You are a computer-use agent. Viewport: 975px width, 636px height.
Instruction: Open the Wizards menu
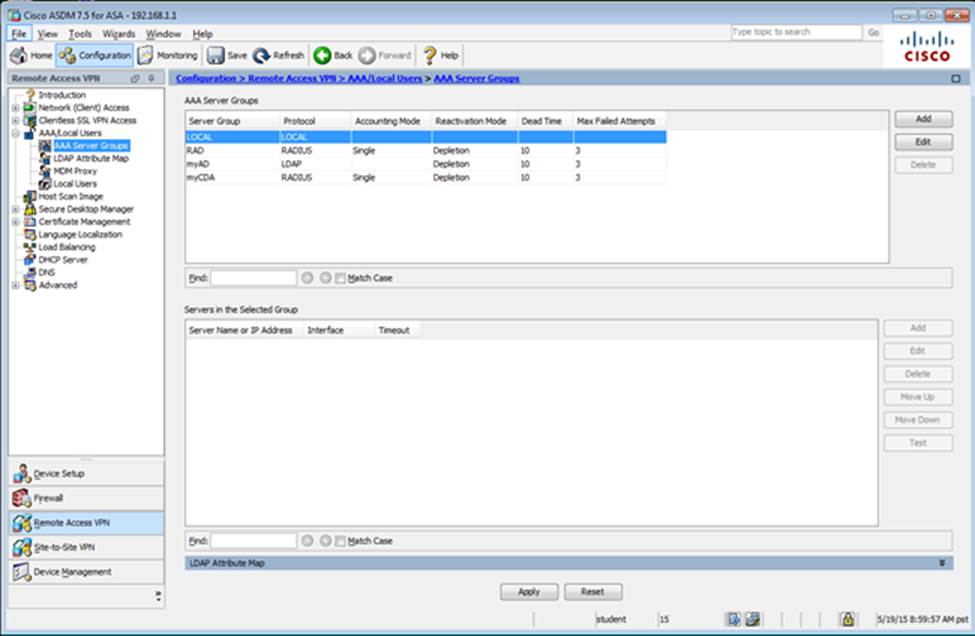tap(118, 34)
